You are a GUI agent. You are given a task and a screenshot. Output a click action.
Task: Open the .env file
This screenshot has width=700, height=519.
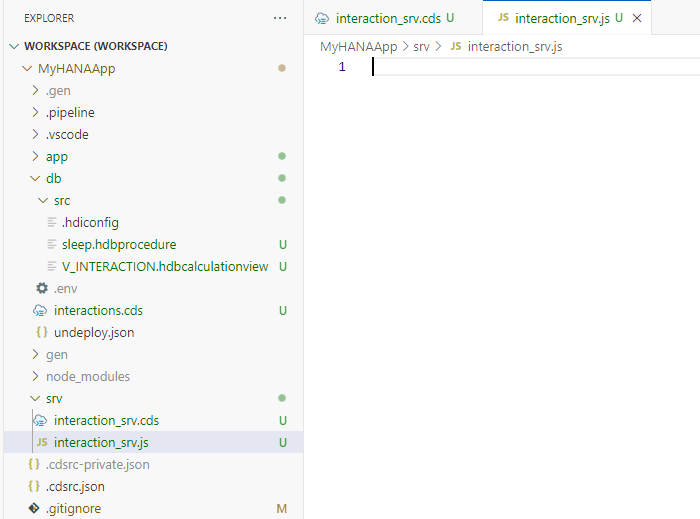pyautogui.click(x=66, y=289)
